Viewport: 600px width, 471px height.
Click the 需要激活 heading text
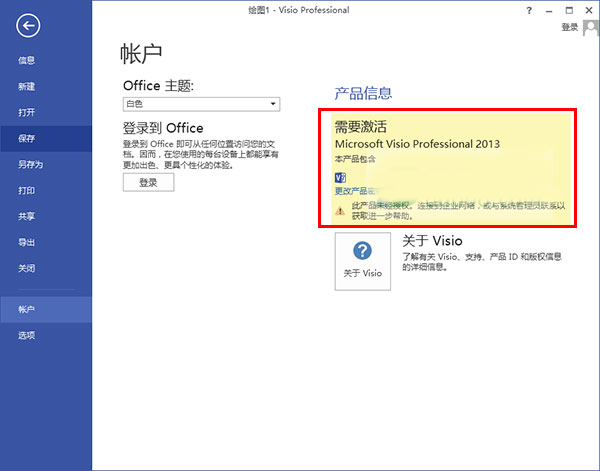click(360, 127)
